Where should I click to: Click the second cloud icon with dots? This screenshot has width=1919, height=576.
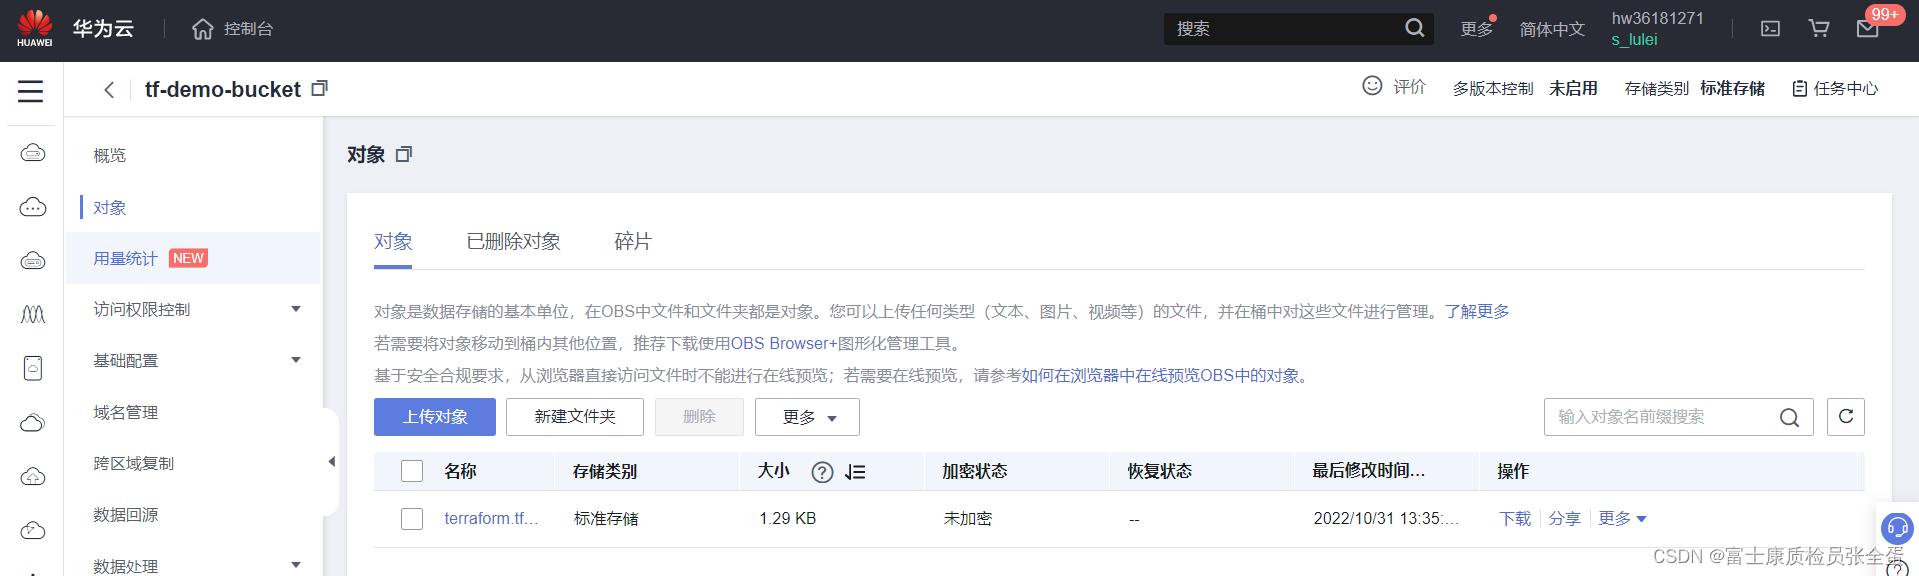tap(33, 207)
